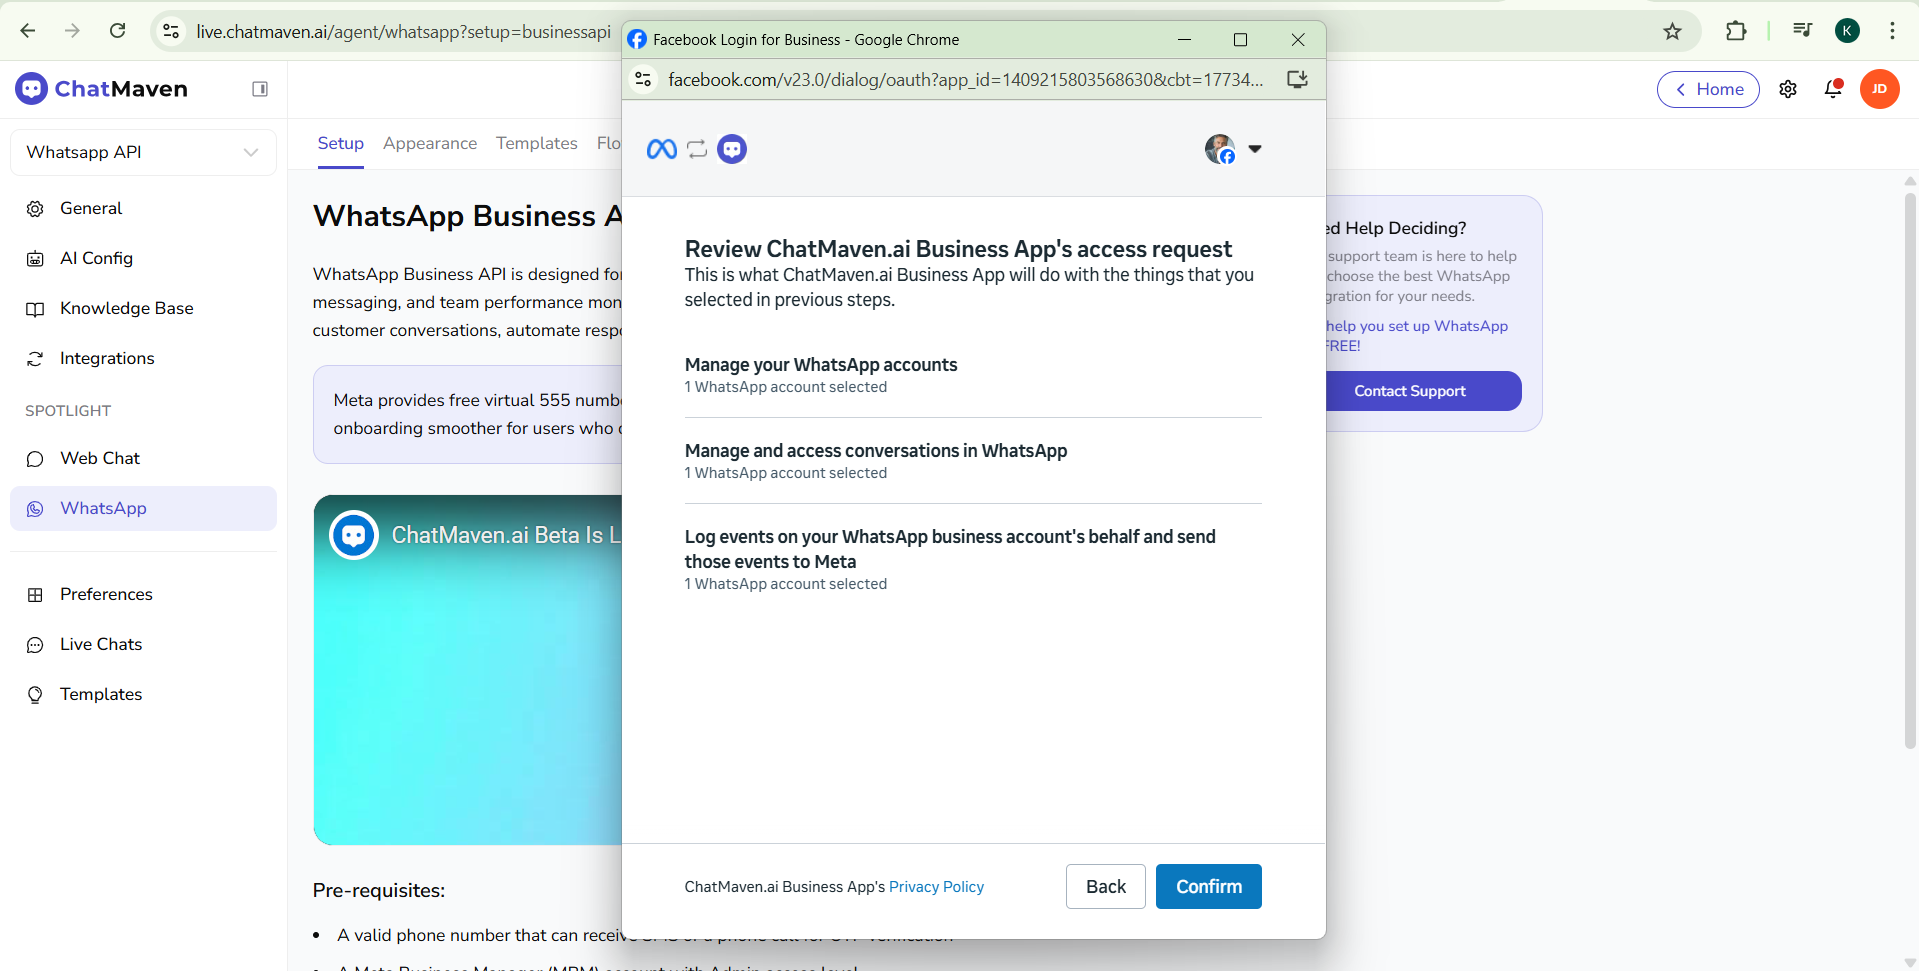Collapse the sidebar panel toggle
The height and width of the screenshot is (971, 1919).
[260, 89]
